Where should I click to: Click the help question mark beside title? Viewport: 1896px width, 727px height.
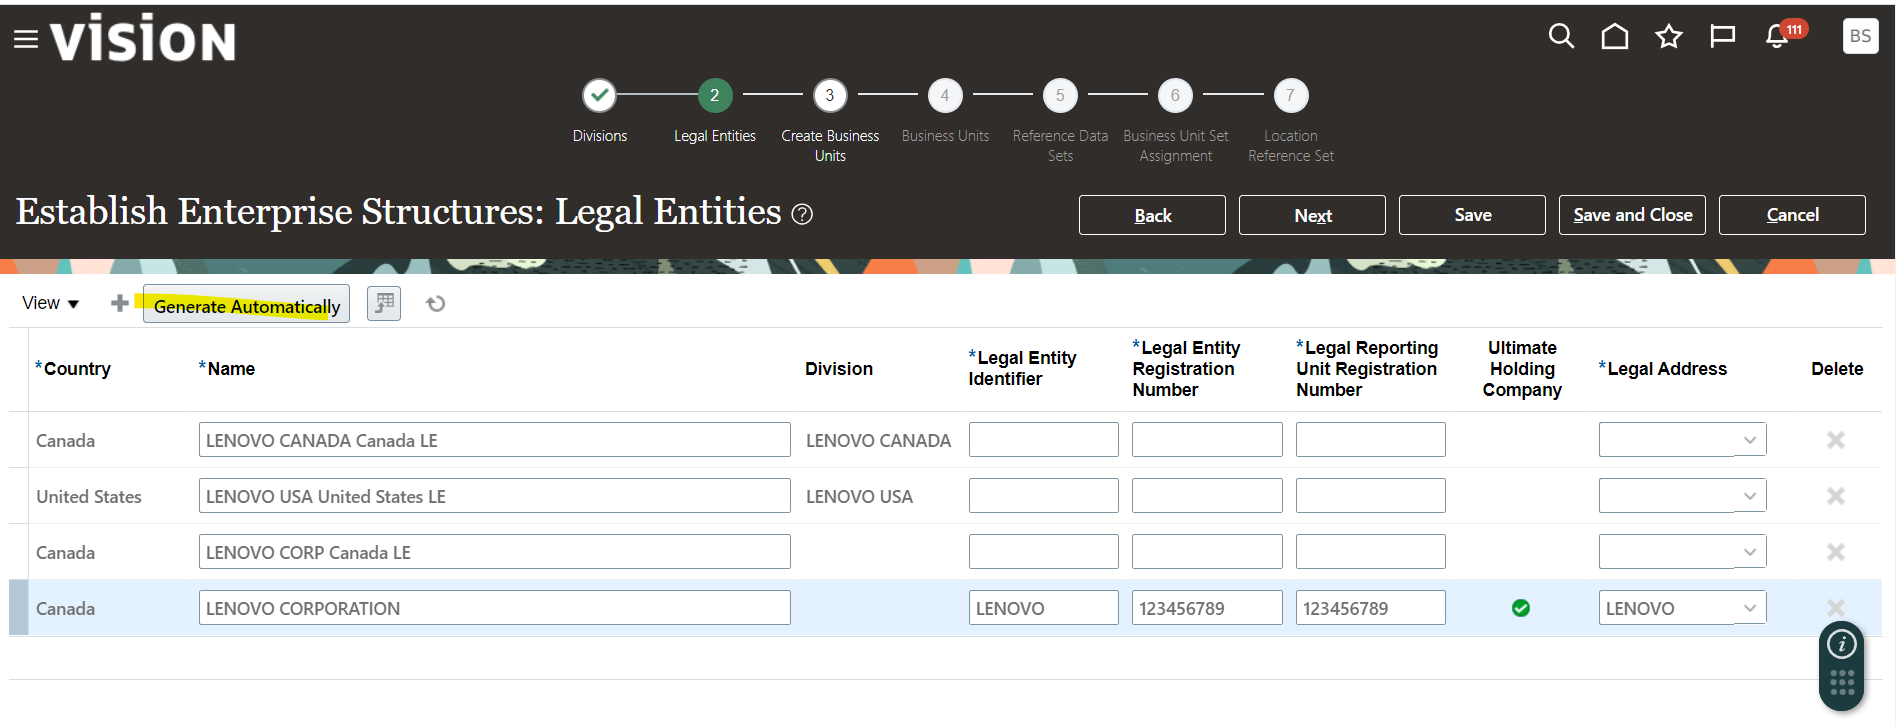pos(802,214)
